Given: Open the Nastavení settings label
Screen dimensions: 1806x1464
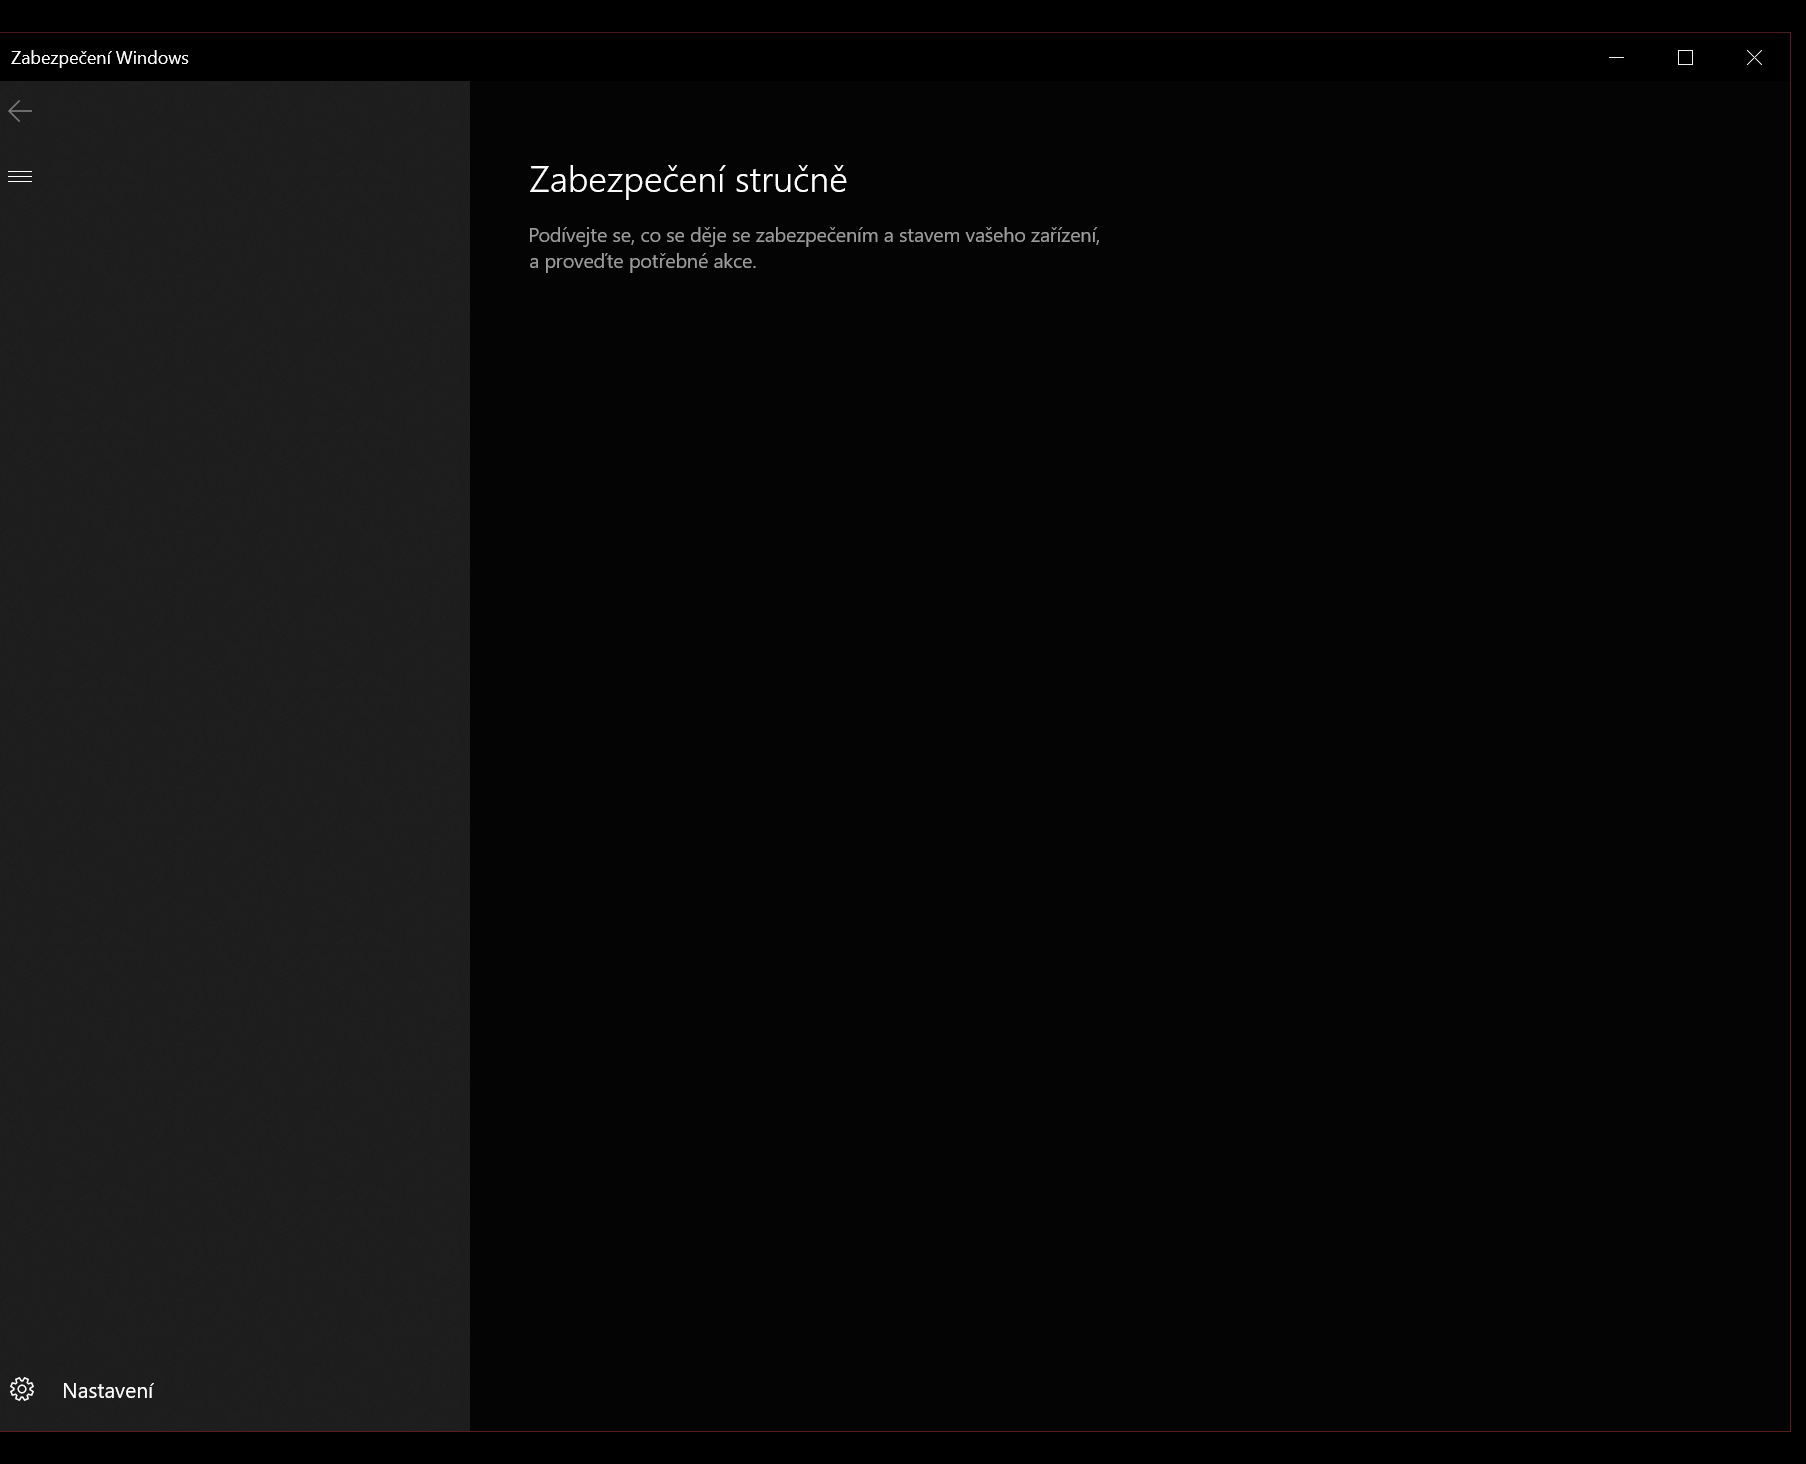Looking at the screenshot, I should pos(108,1390).
